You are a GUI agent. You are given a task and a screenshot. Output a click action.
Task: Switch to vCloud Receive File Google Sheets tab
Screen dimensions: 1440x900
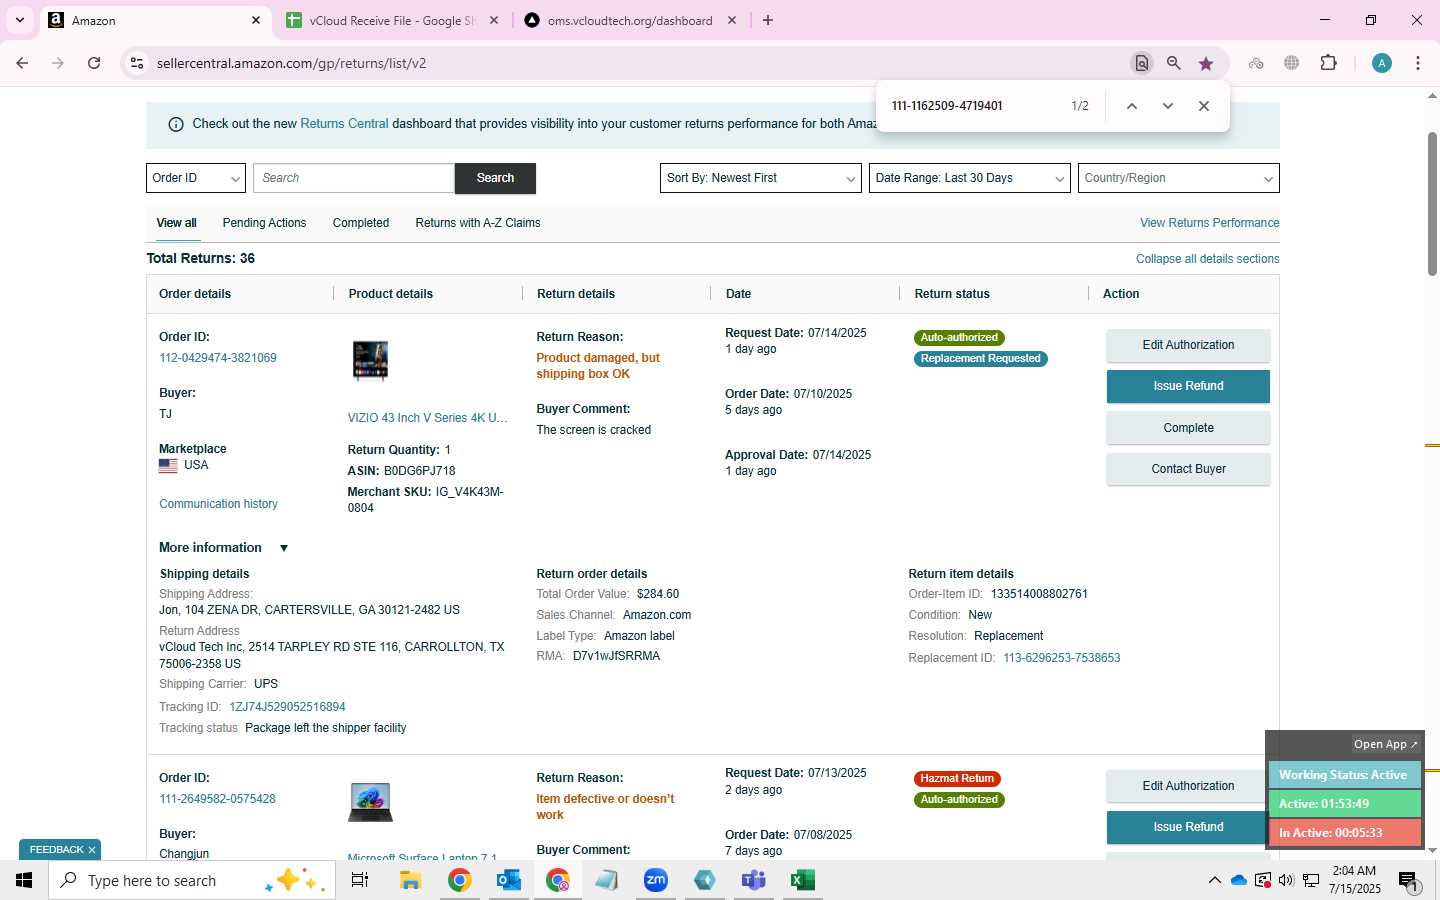392,20
